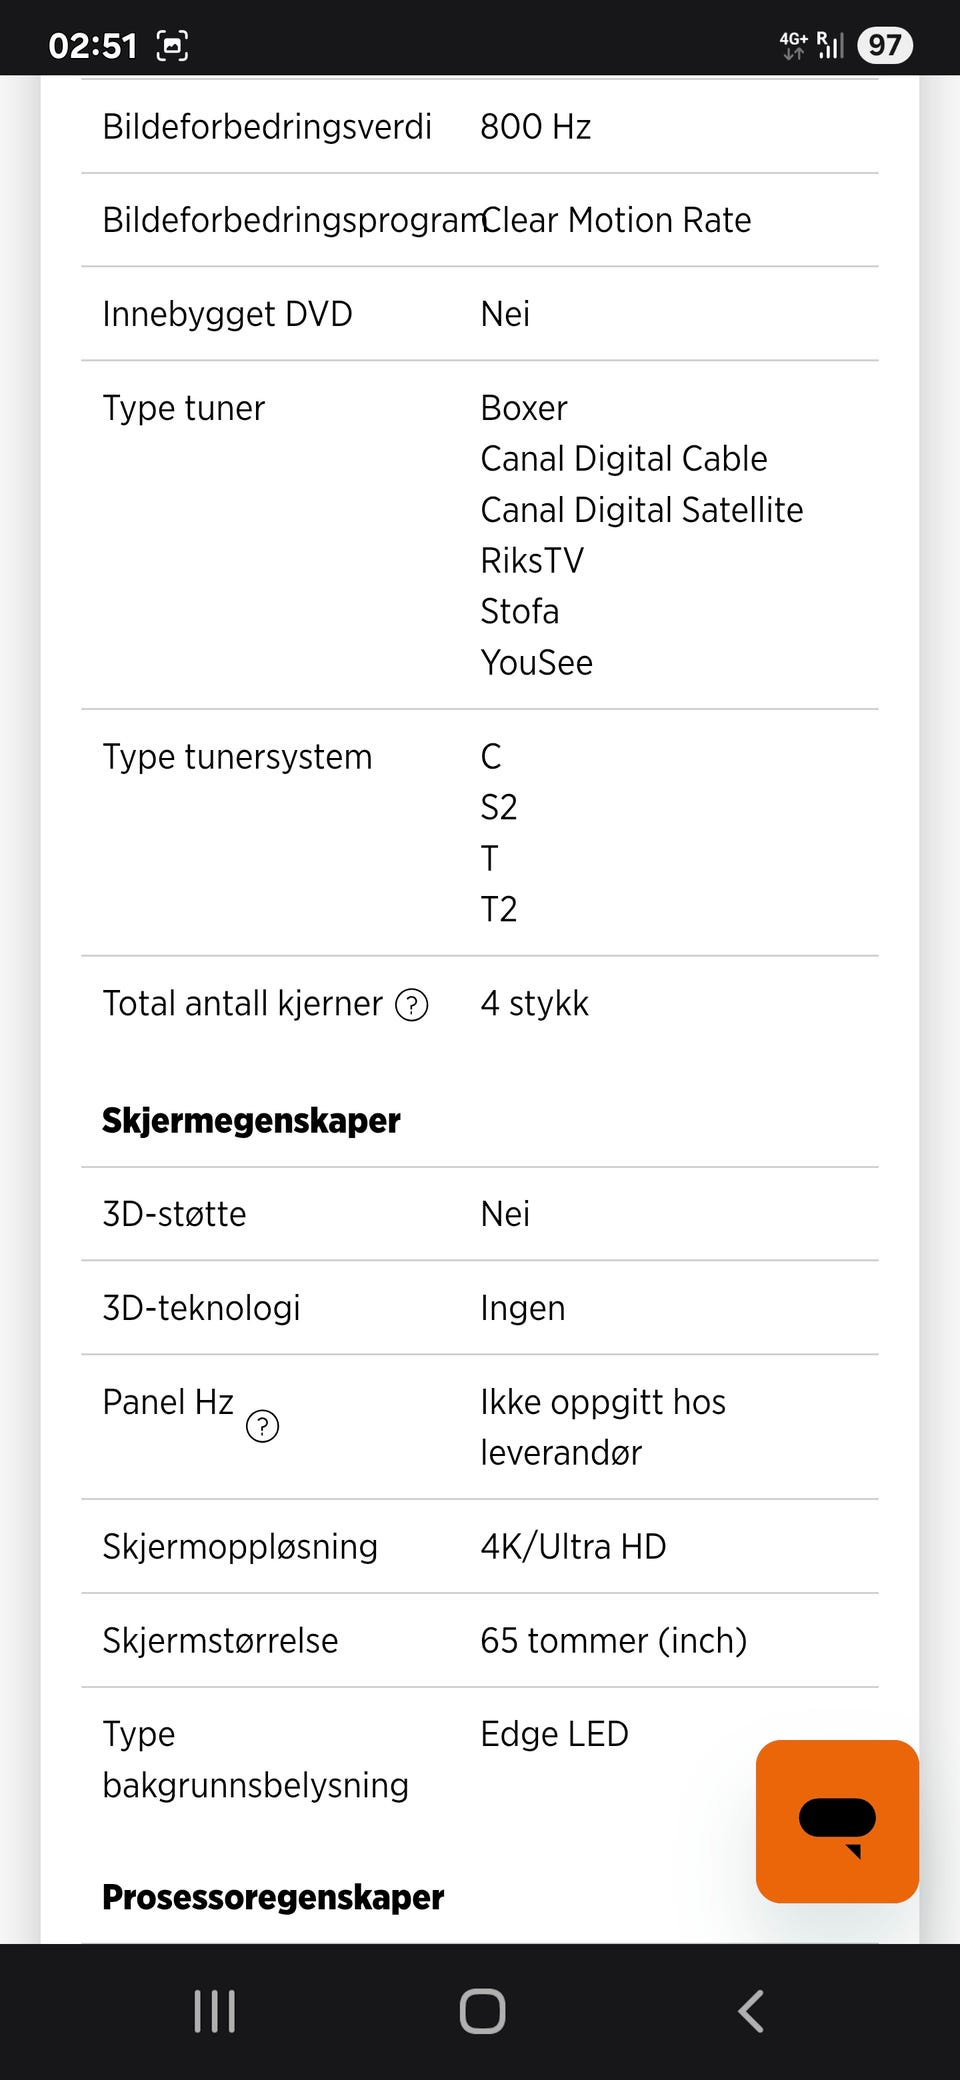Tap the Edge LED backlight value
Image resolution: width=960 pixels, height=2080 pixels.
(x=554, y=1734)
